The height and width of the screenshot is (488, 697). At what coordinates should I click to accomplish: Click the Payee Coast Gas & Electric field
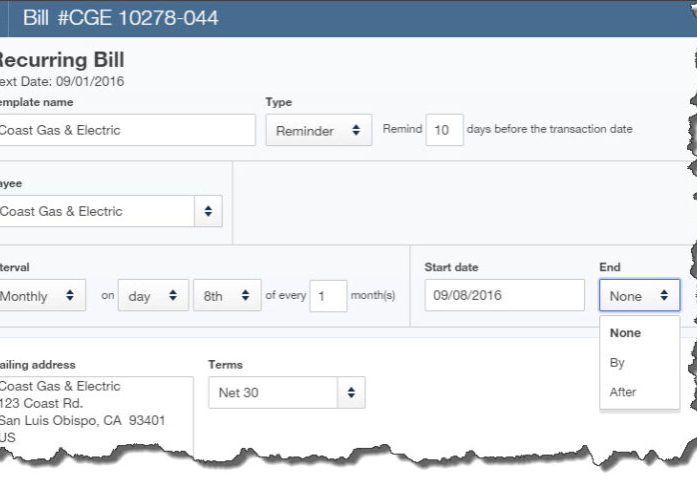[x=97, y=211]
